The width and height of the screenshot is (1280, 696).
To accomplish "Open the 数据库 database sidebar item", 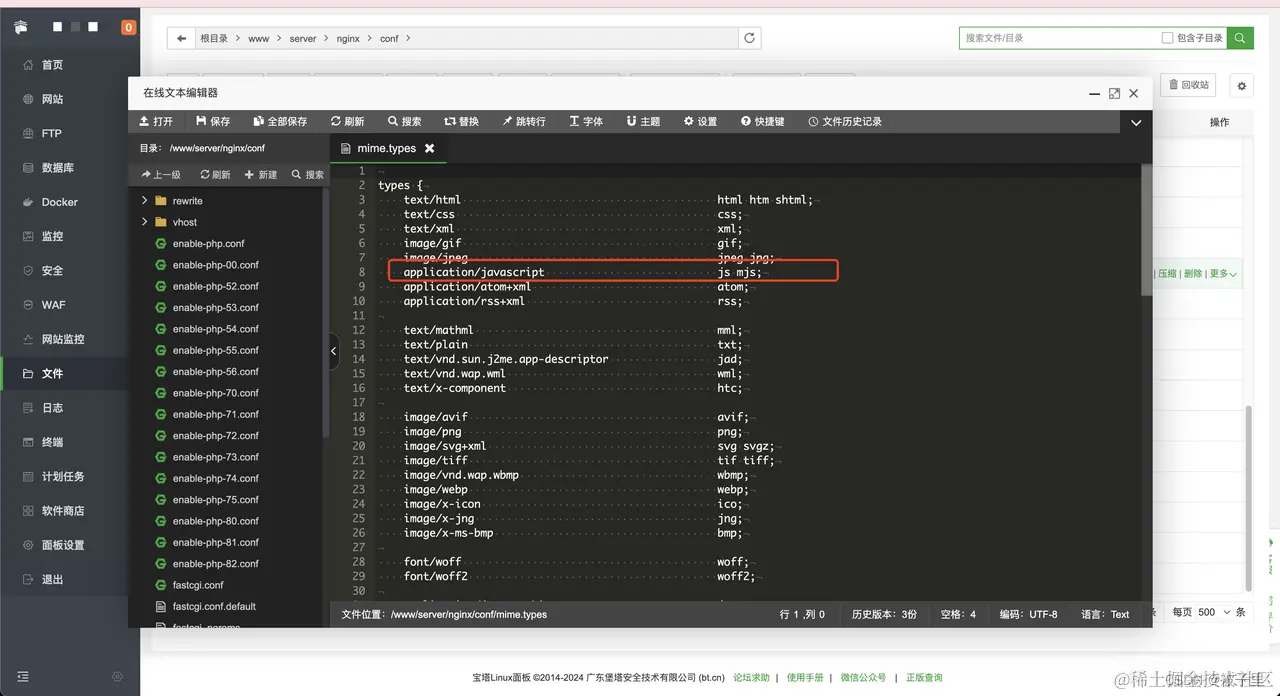I will [58, 168].
